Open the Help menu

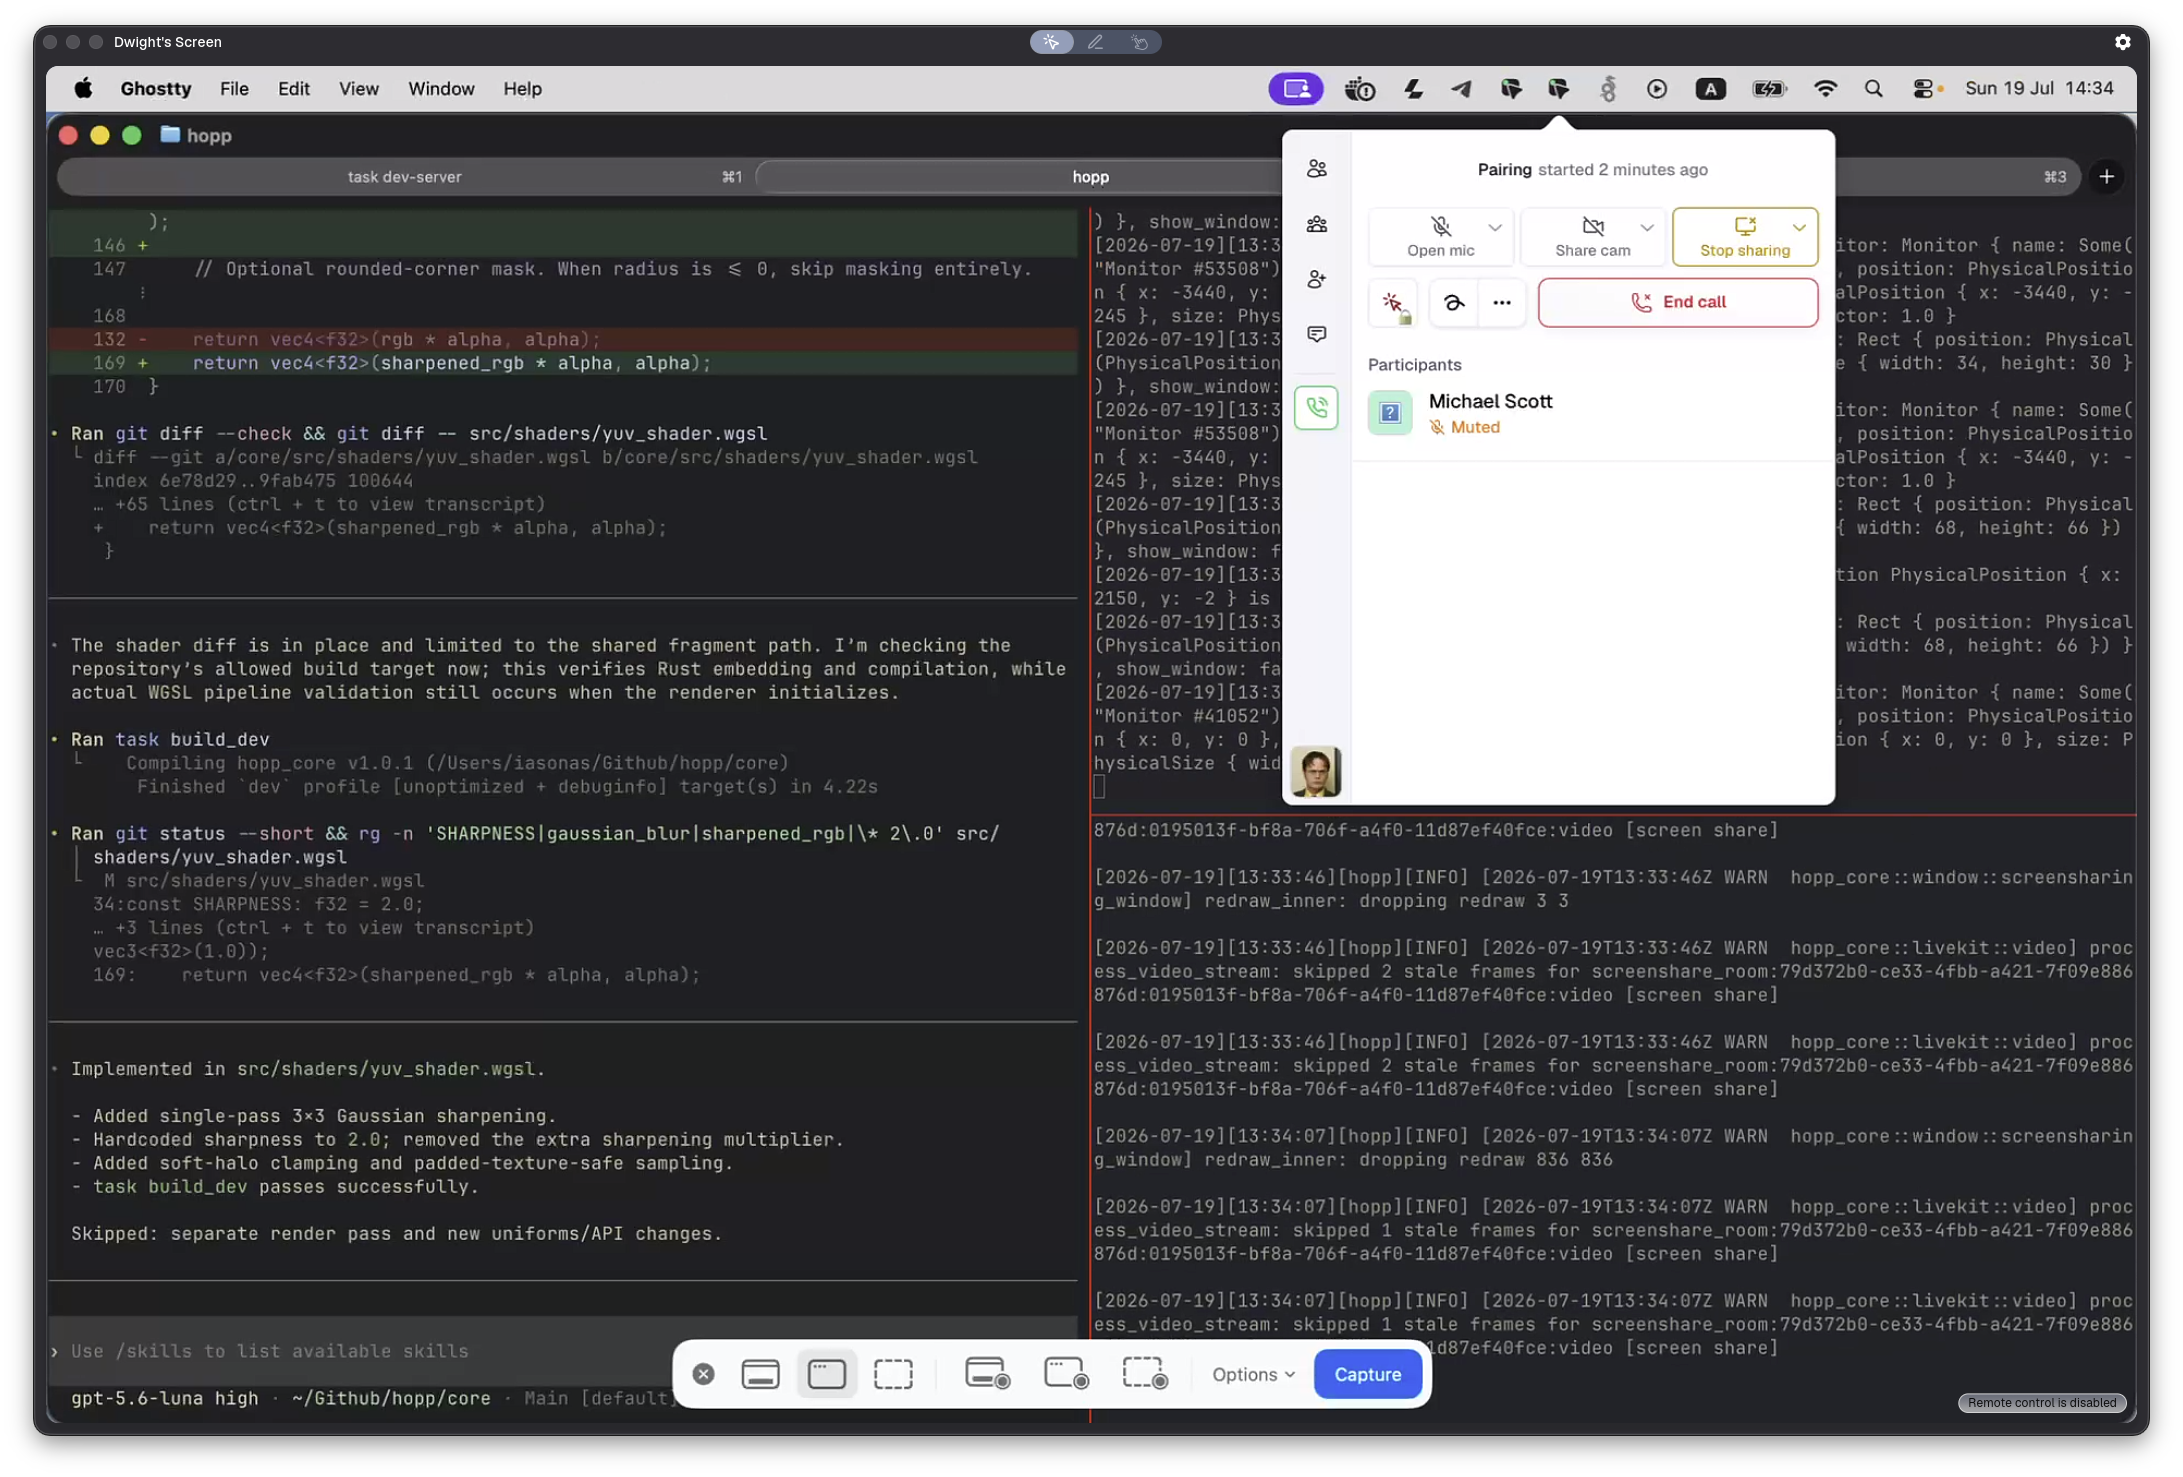(521, 89)
